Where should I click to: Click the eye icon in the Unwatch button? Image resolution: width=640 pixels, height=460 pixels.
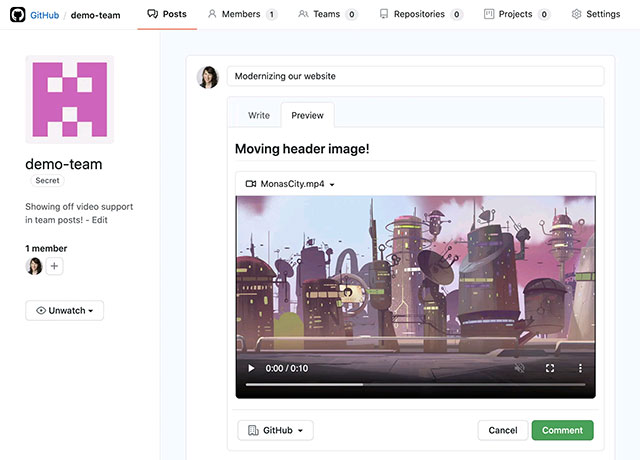[x=41, y=311]
